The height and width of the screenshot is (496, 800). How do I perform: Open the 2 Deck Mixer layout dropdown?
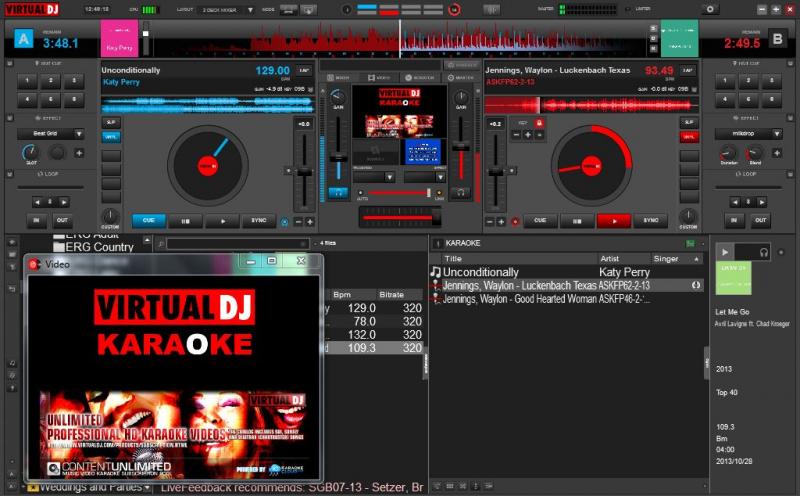coord(250,10)
